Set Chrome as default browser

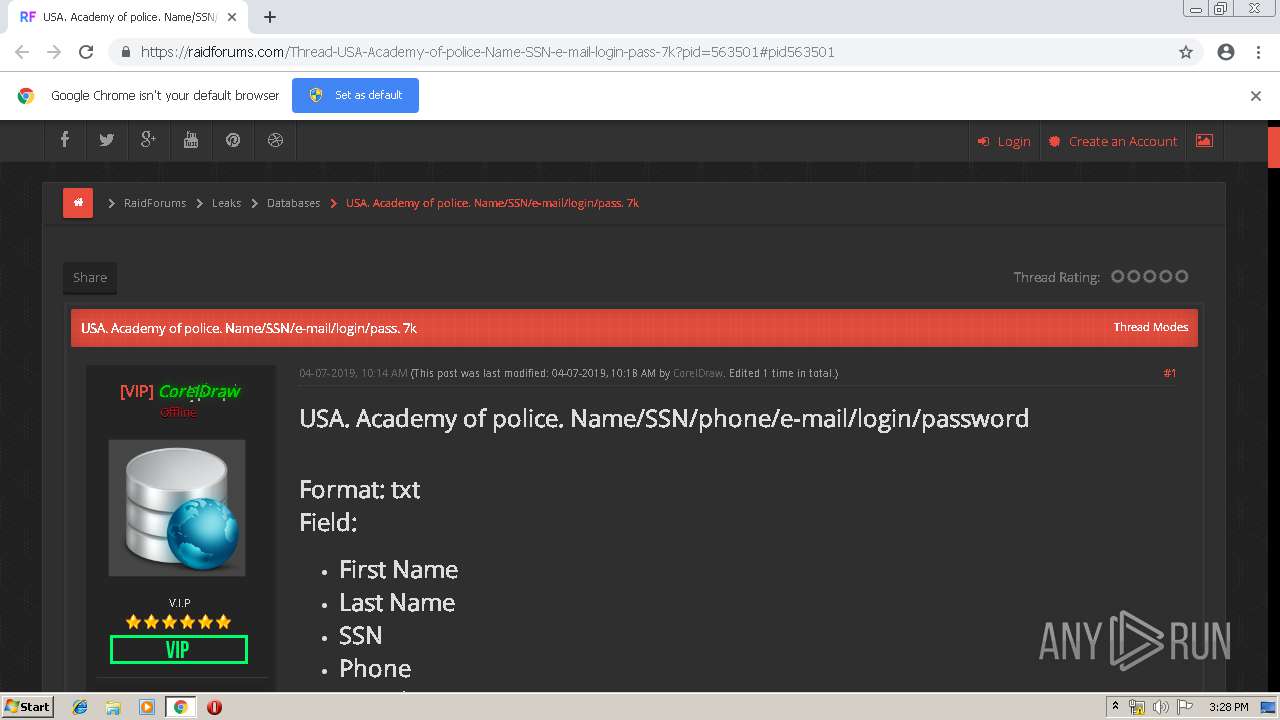(x=355, y=95)
